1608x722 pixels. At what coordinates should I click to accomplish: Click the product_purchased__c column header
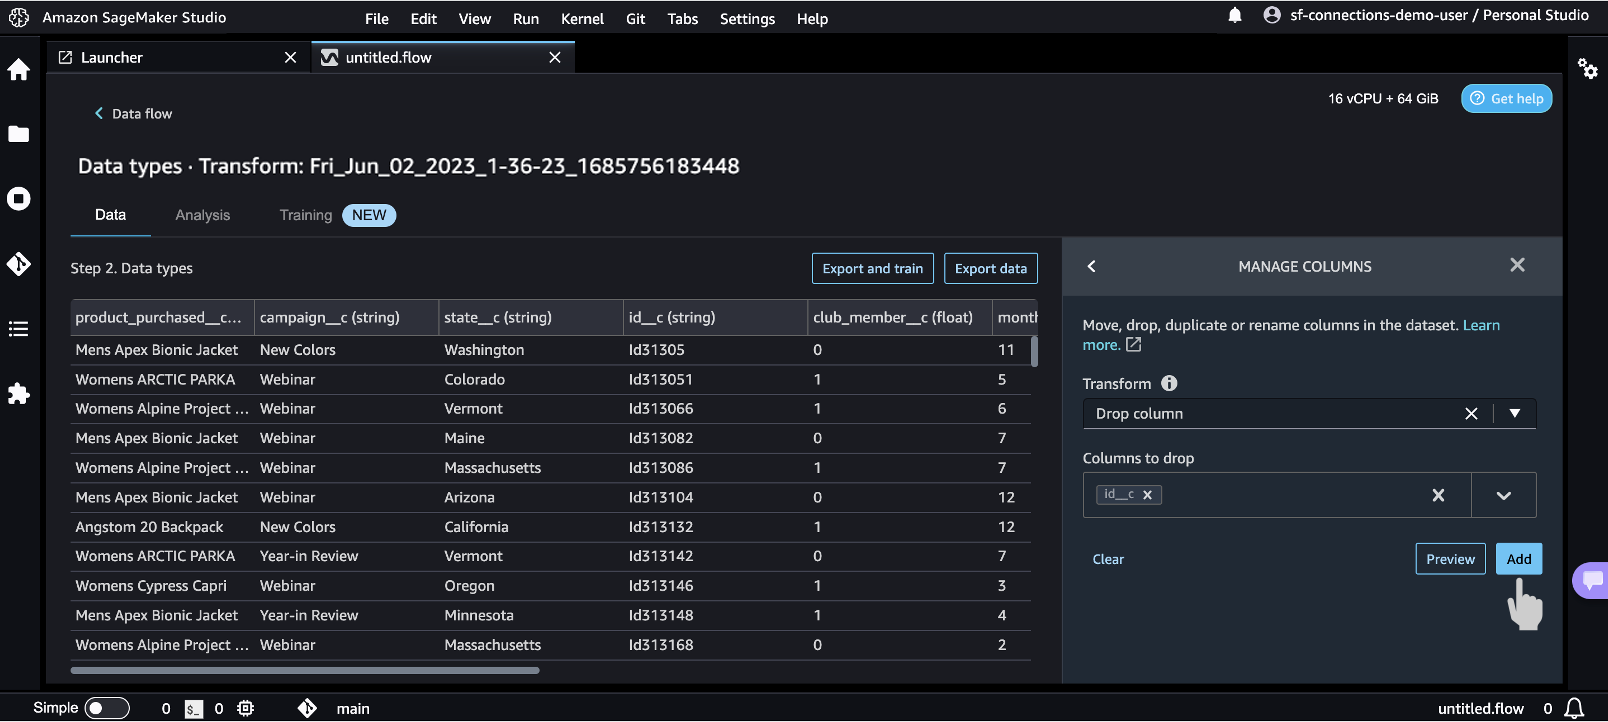click(162, 318)
